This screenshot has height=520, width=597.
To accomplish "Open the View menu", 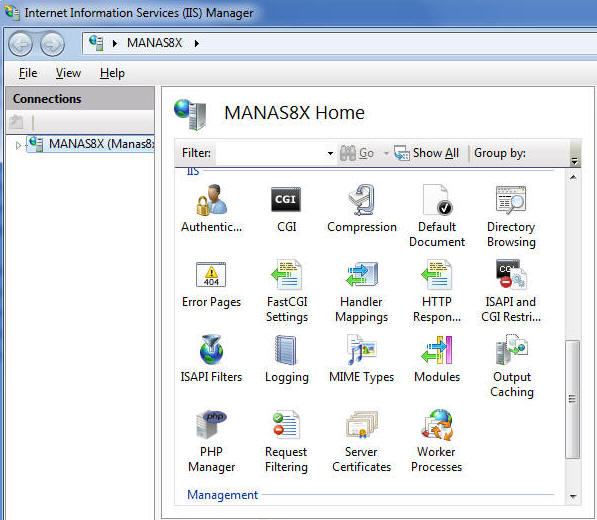I will coord(68,73).
